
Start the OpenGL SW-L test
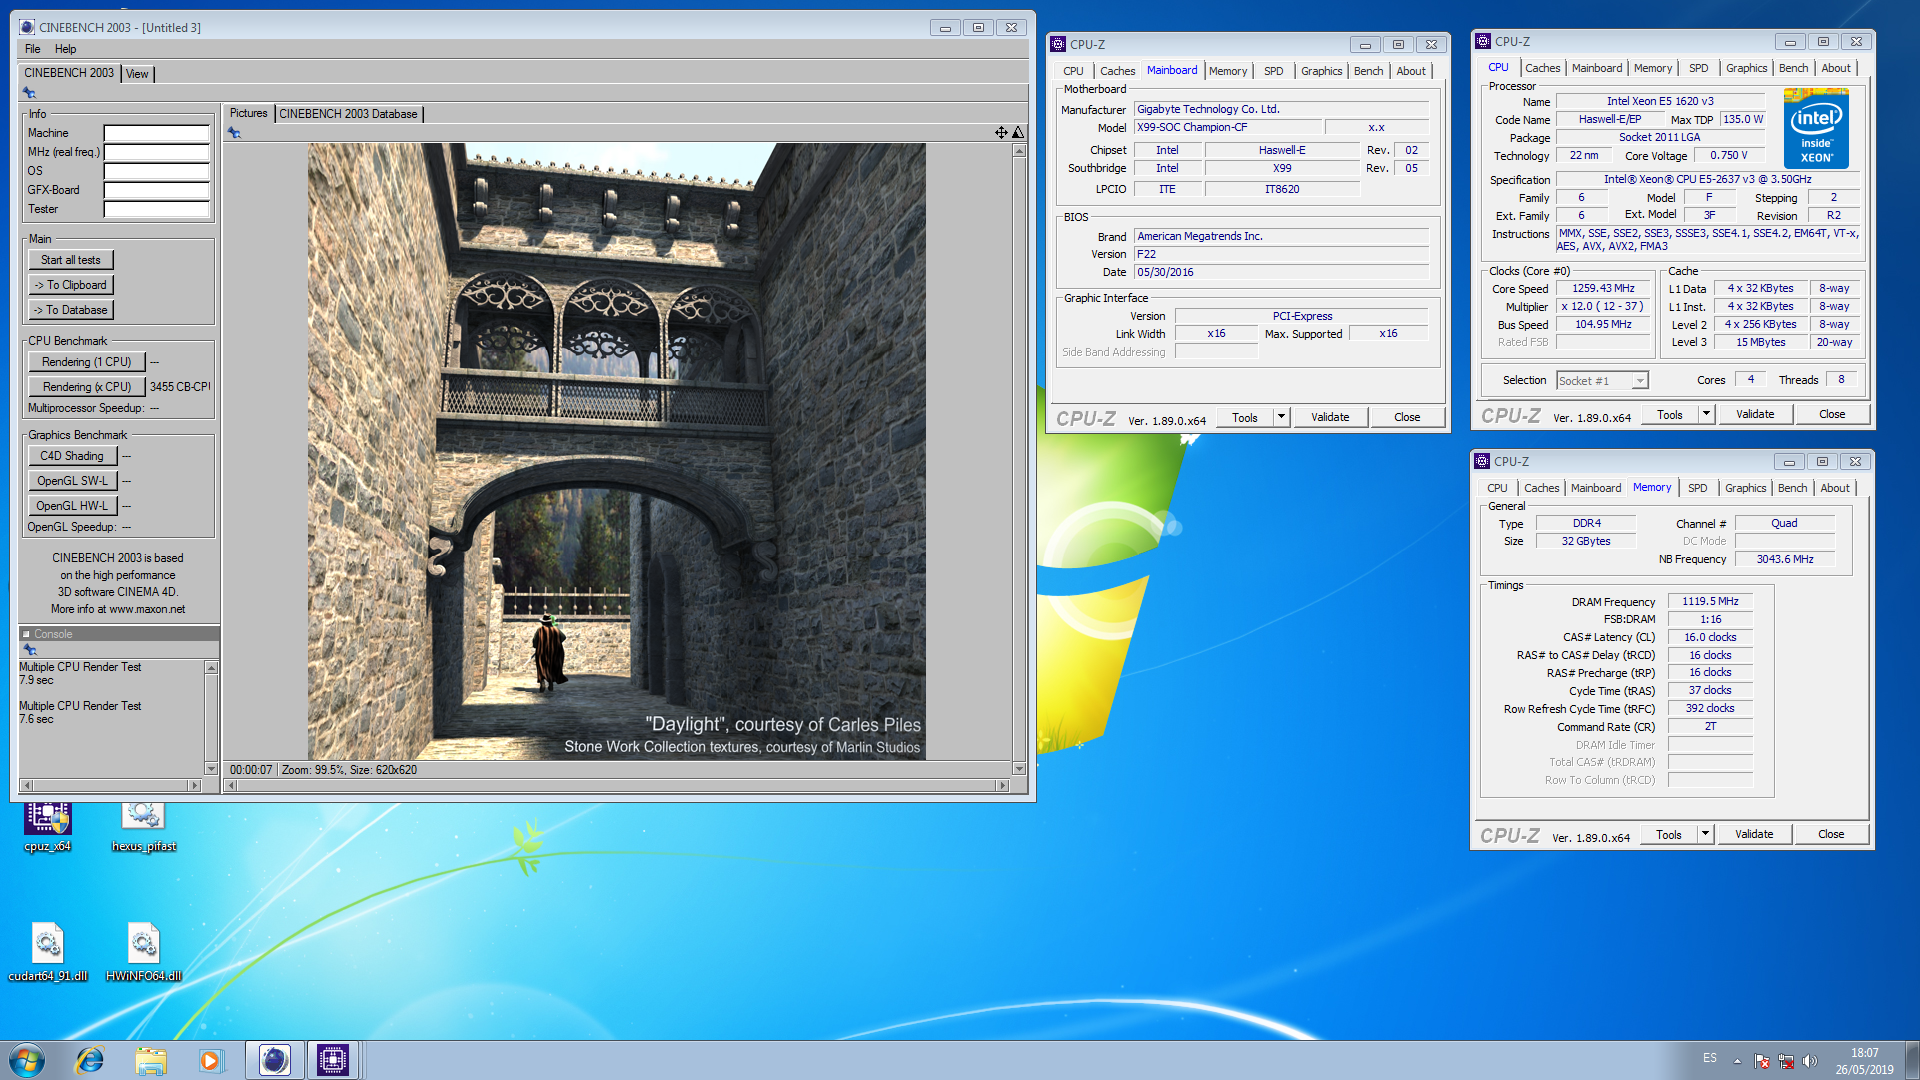[x=72, y=481]
